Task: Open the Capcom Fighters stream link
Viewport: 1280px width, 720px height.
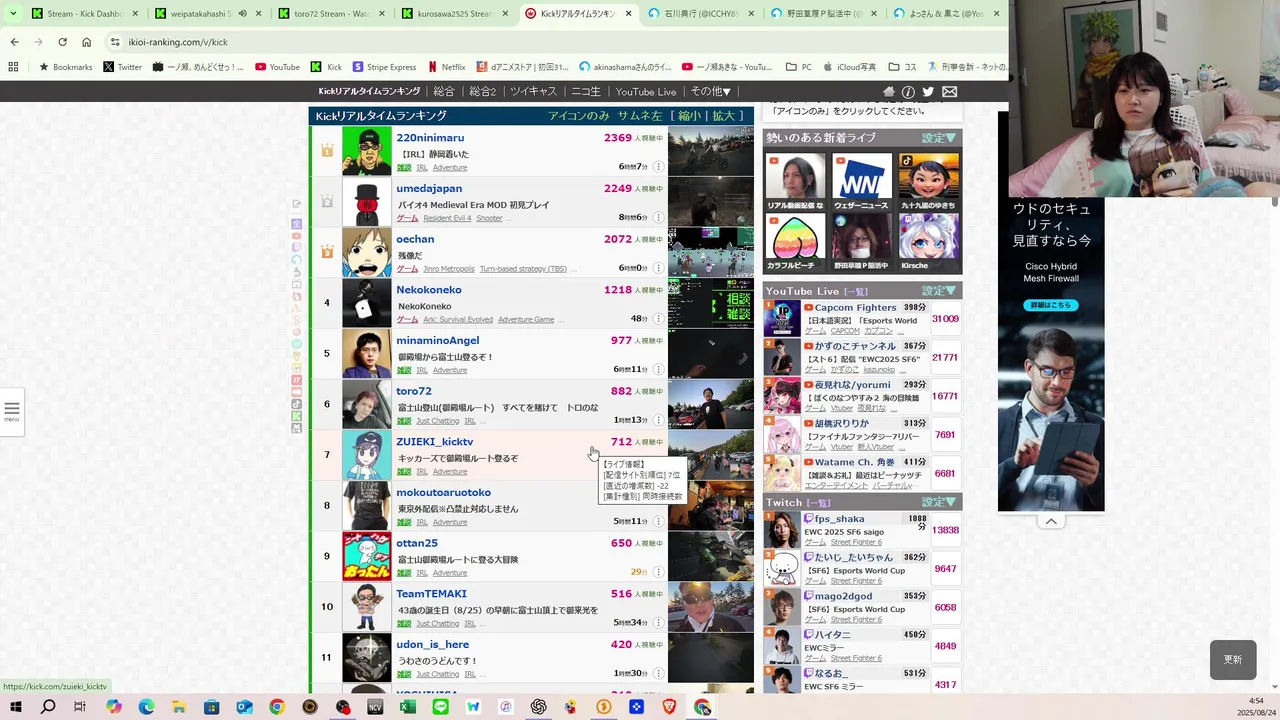Action: tap(855, 308)
